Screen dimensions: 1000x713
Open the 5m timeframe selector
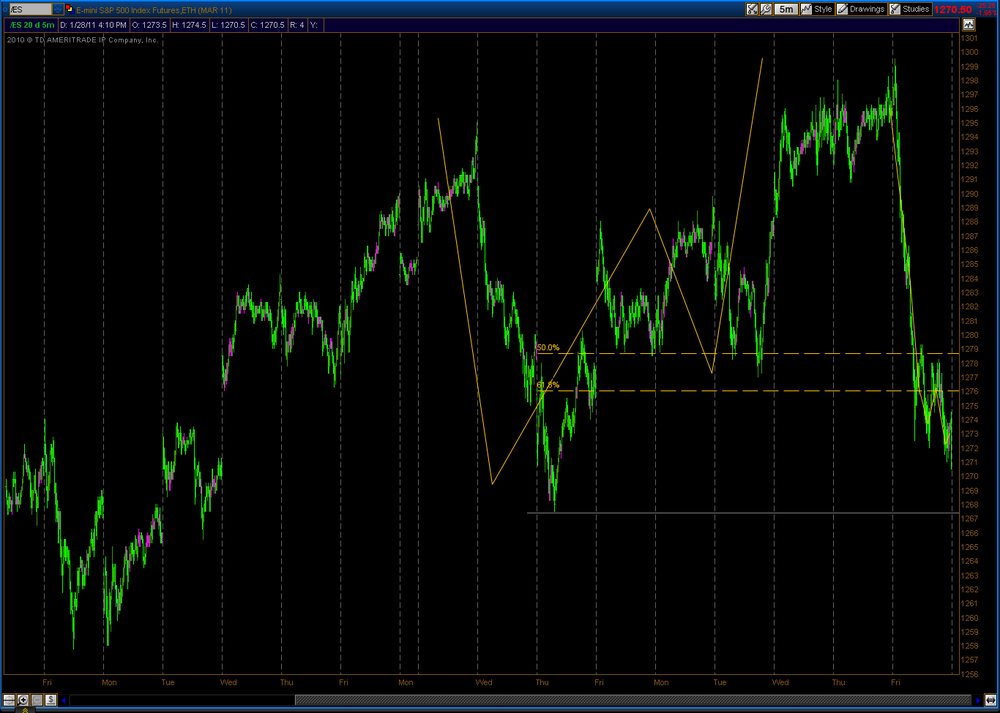point(786,9)
